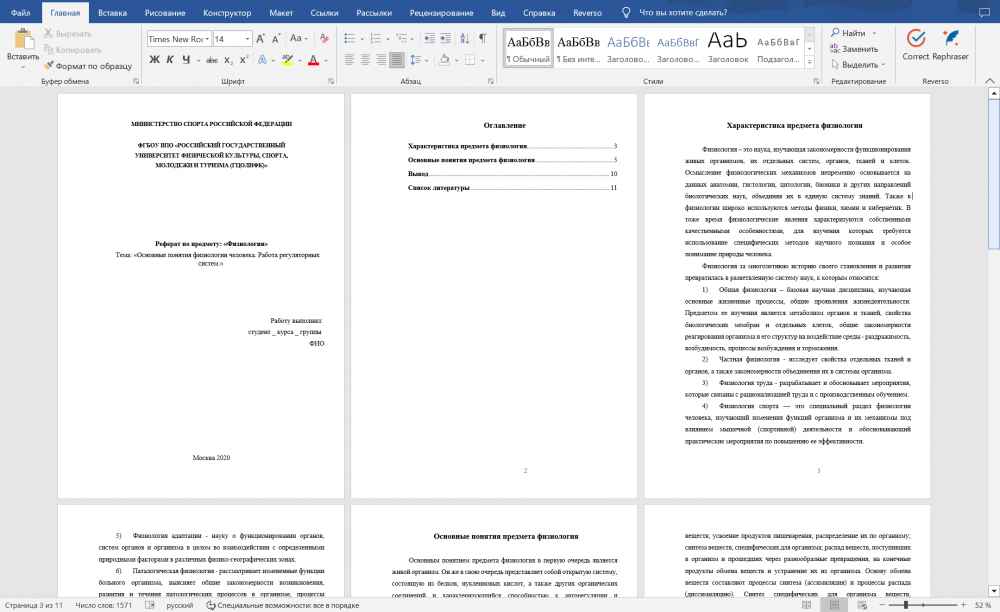Adjust the zoom slider in the status bar
Screen dimensions: 1000x612
tap(906, 605)
